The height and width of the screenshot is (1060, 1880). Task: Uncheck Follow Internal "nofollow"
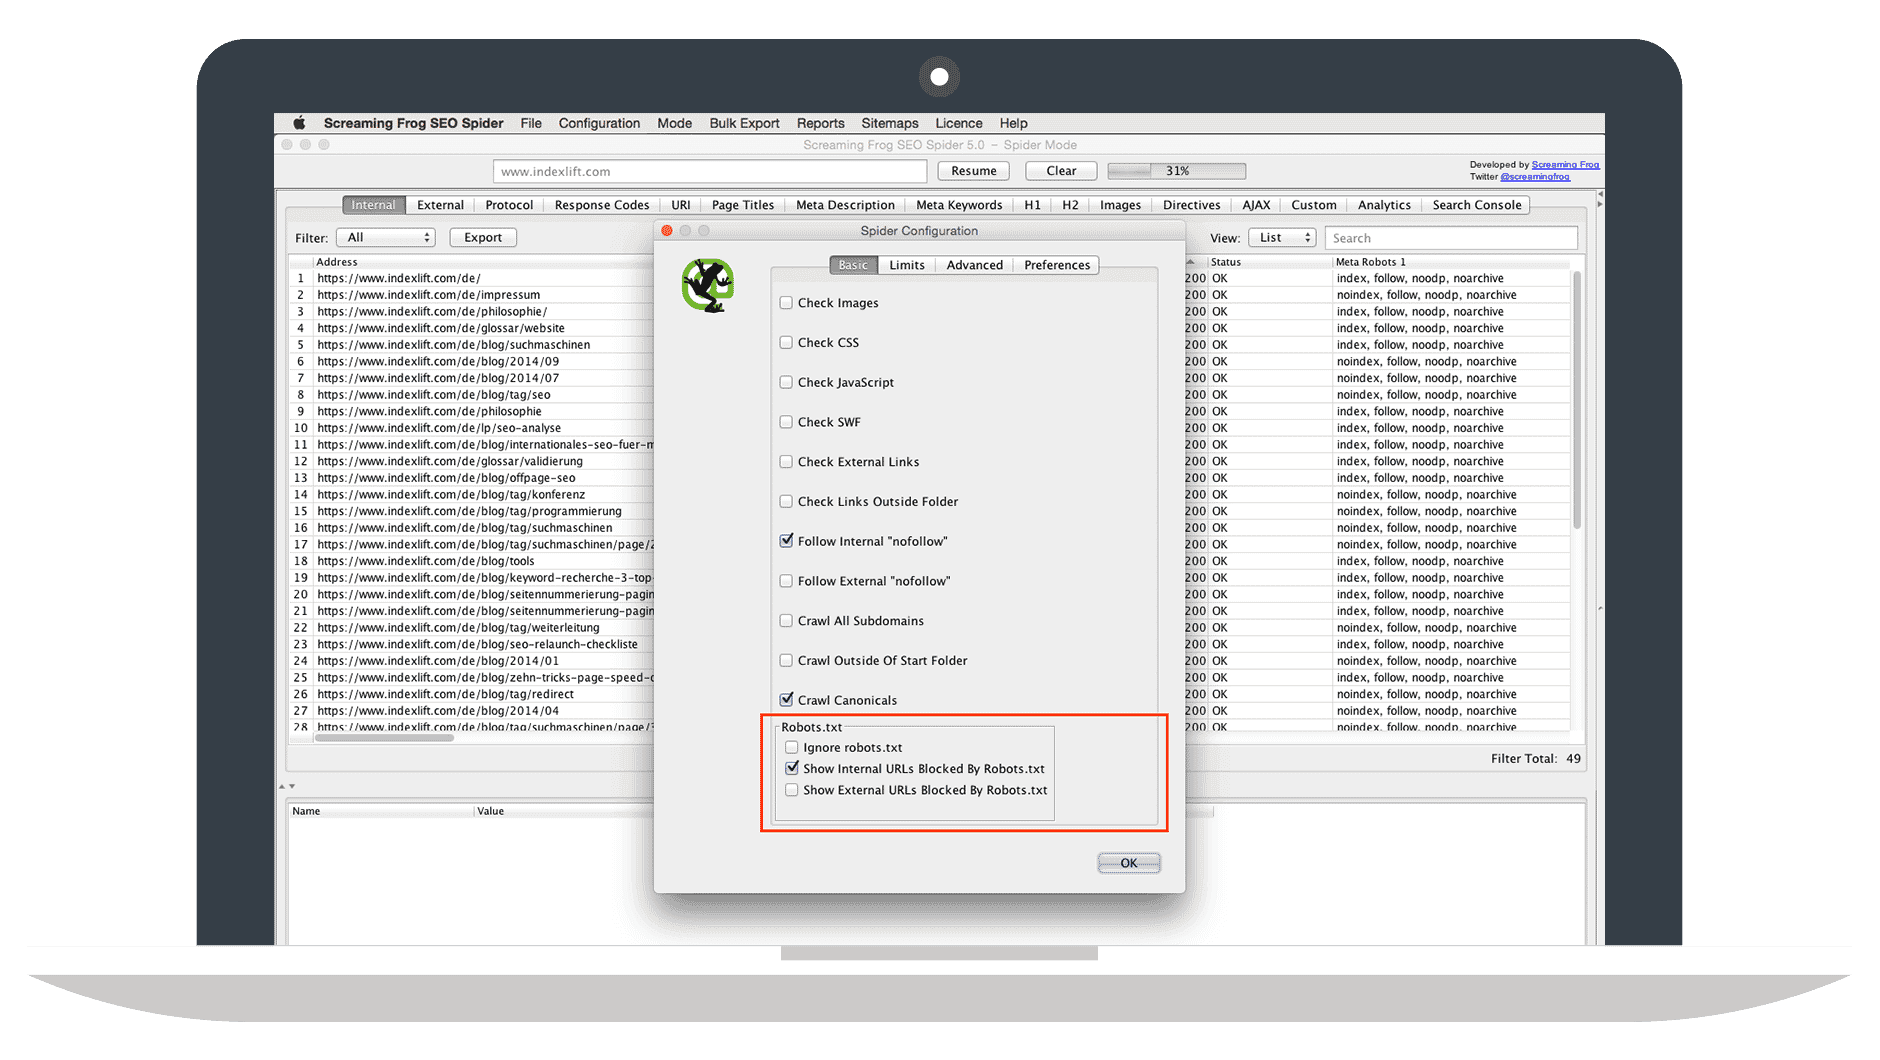(786, 541)
